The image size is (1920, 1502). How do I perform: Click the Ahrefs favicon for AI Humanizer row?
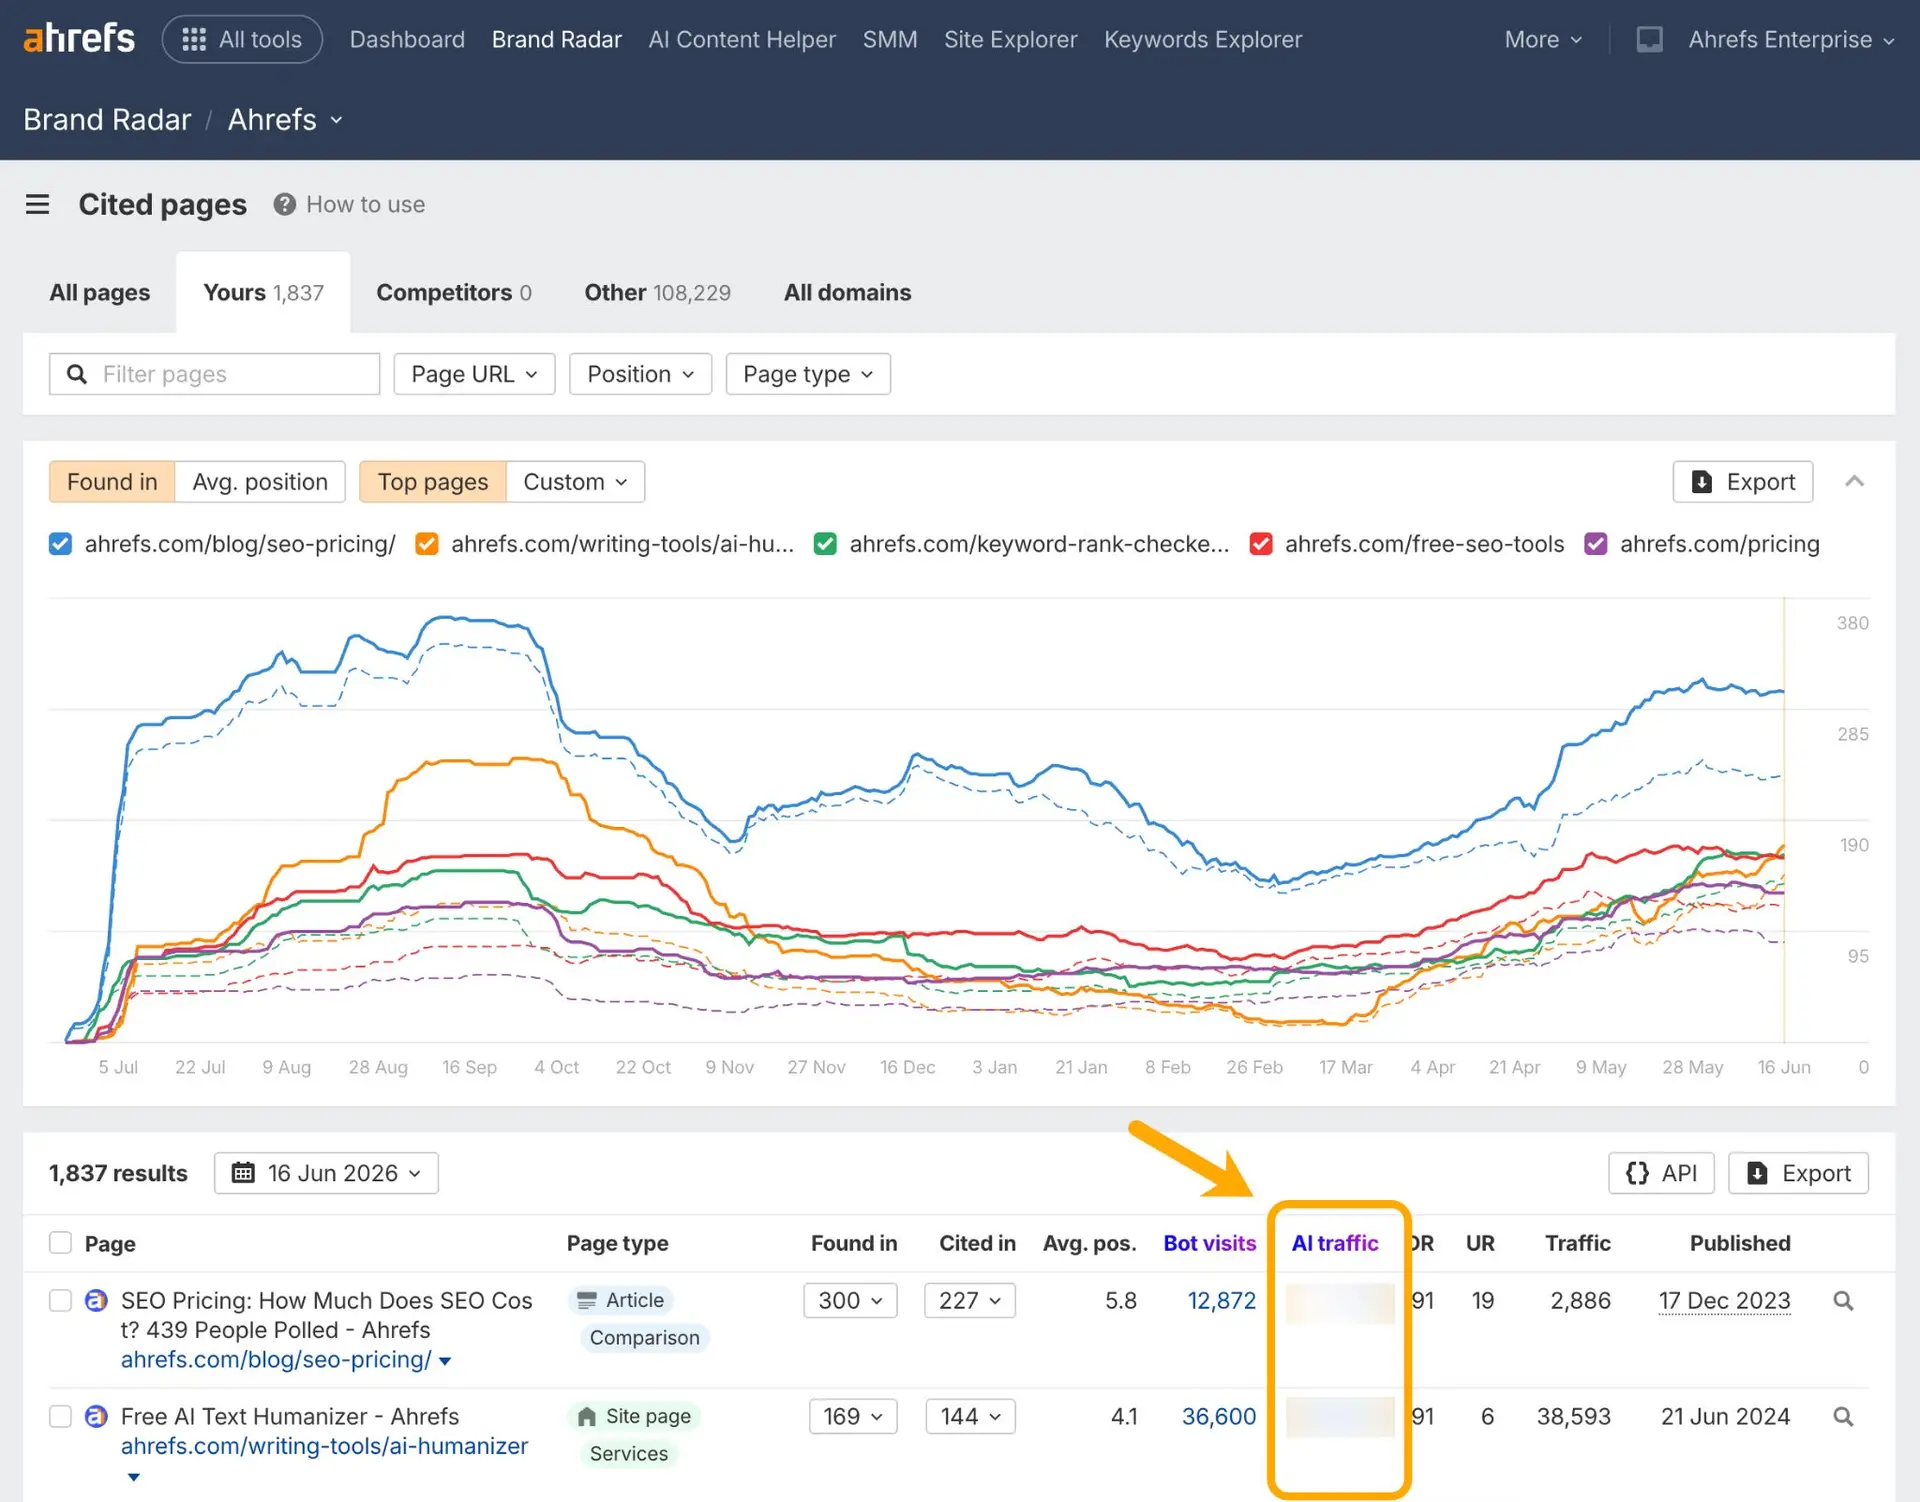[x=96, y=1417]
